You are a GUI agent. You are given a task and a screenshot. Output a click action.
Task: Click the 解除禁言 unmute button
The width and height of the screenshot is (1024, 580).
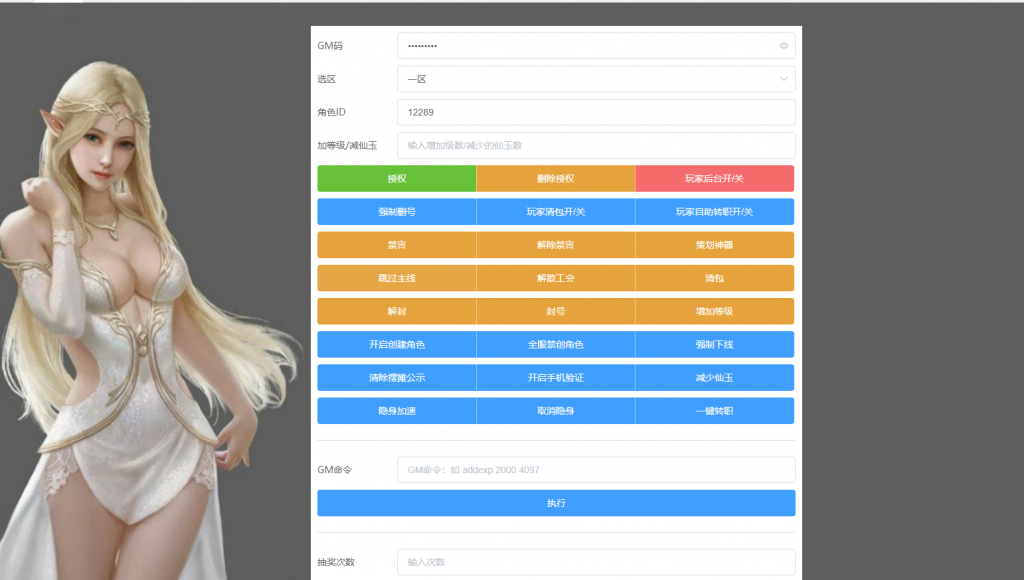point(555,244)
